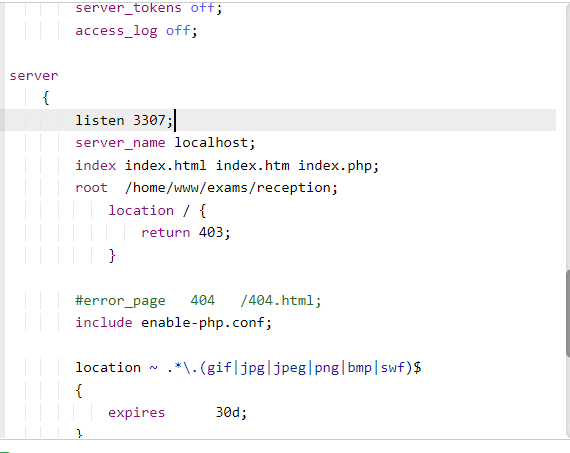
Task: Click on 'location / {' line
Action: [157, 211]
